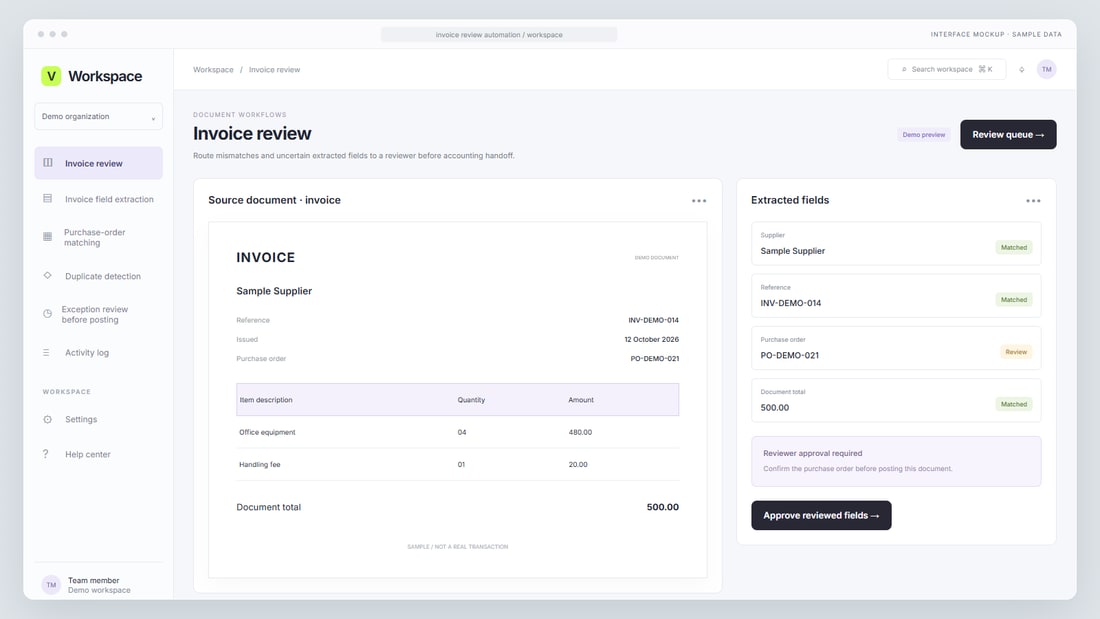Screen dimensions: 1100x619
Task: Click INV-DEMO-014 in the invoice document
Action: point(653,320)
